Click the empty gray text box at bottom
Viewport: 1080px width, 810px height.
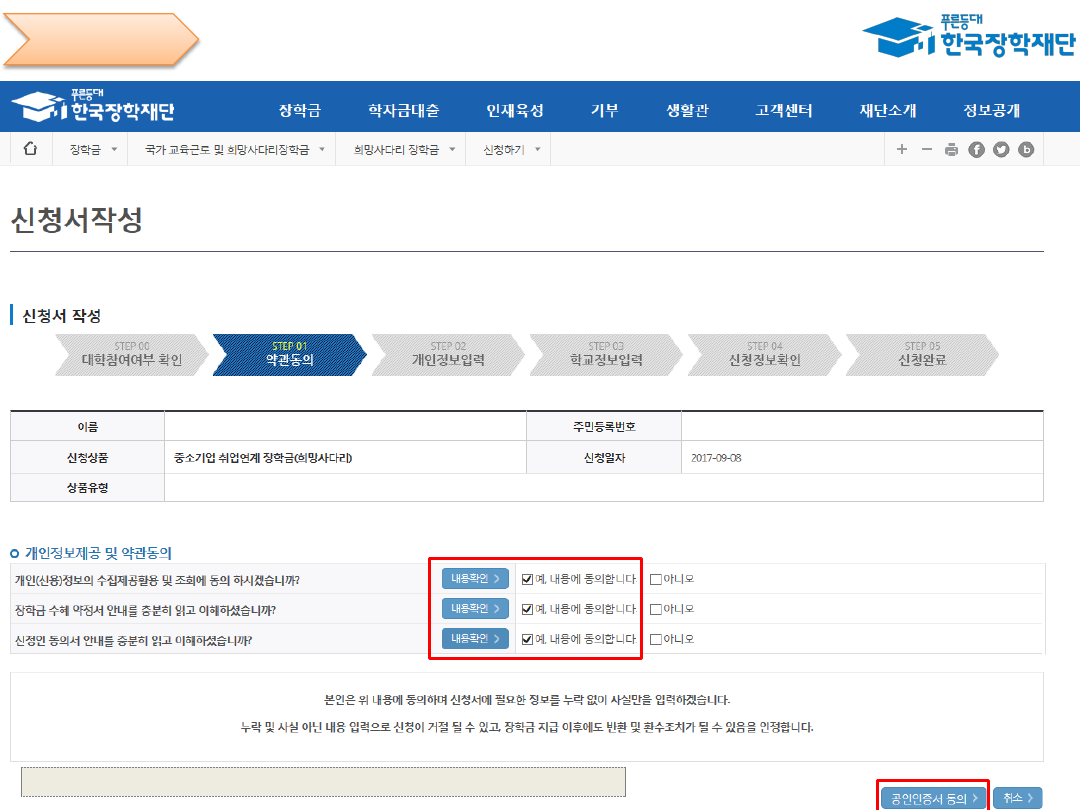click(x=323, y=782)
